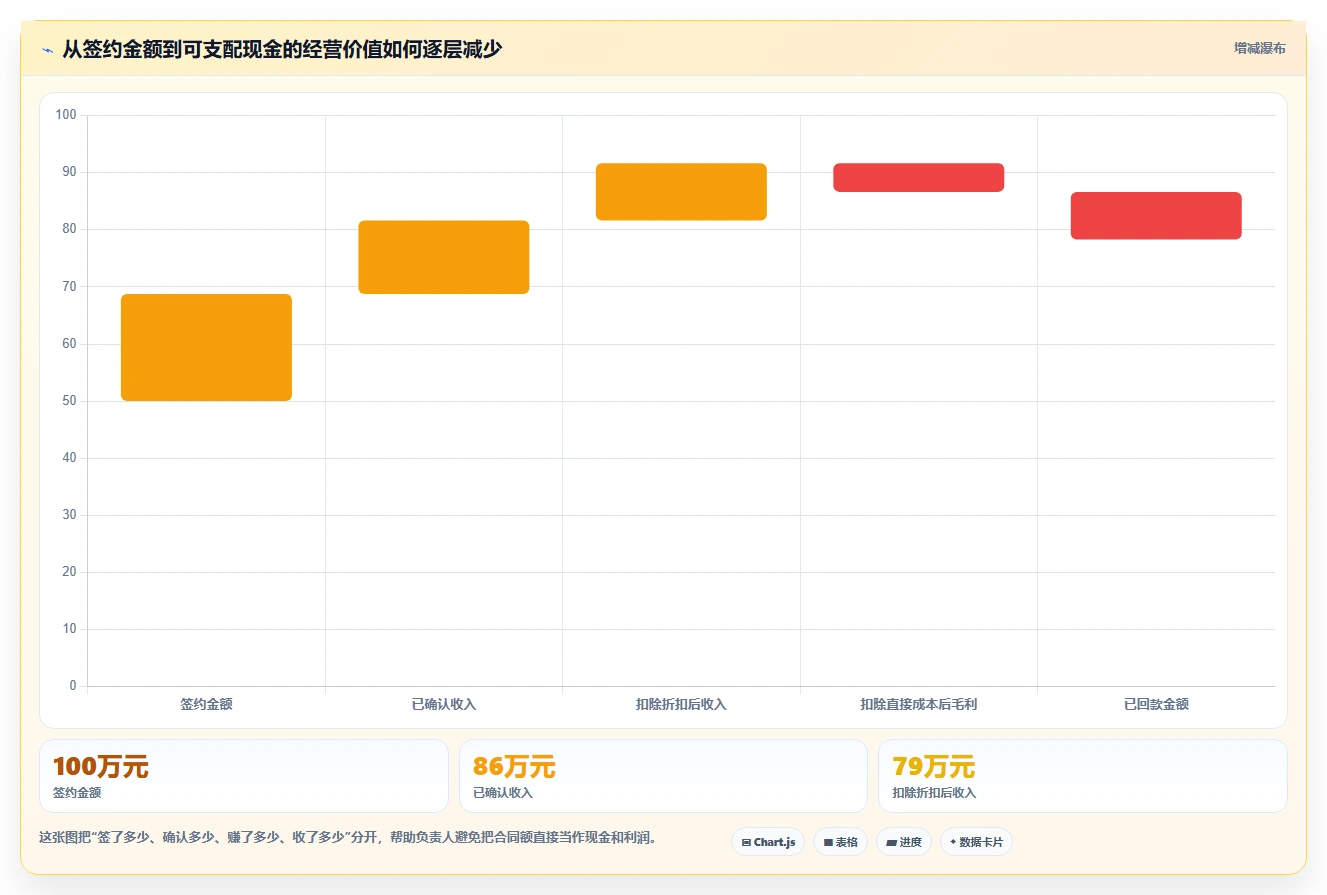
Task: Click the description text starting 这张图把
Action: point(348,838)
